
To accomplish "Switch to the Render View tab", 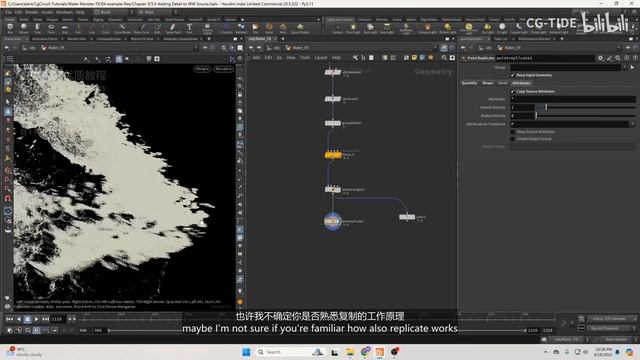I will [77, 39].
